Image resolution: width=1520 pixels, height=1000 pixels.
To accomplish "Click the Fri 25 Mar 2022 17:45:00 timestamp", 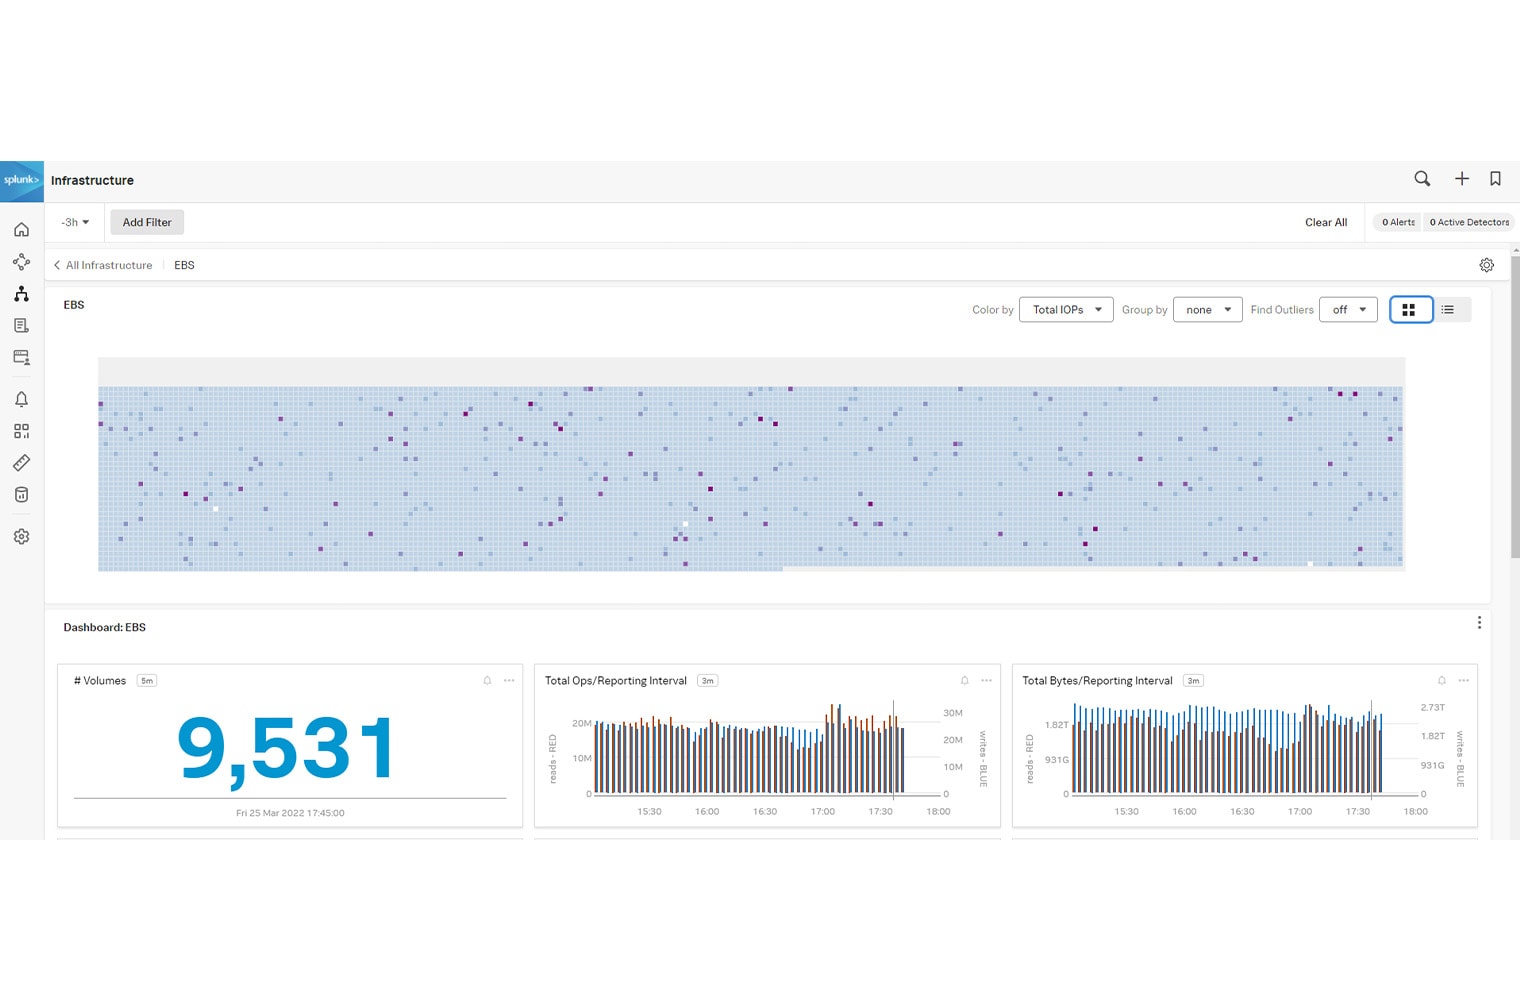I will click(290, 813).
